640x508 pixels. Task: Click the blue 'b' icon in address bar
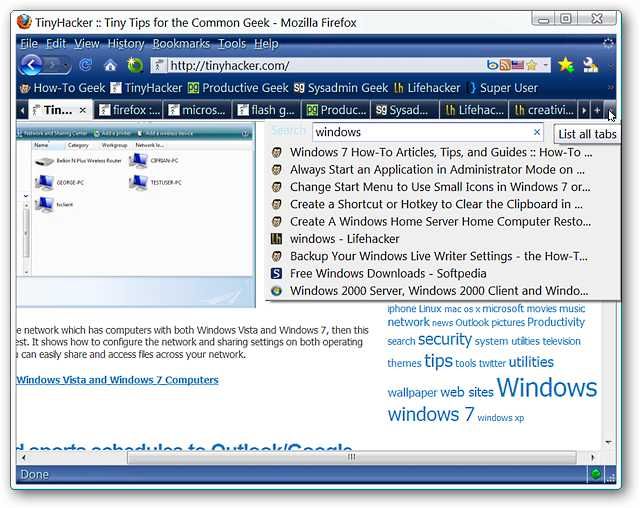point(493,65)
